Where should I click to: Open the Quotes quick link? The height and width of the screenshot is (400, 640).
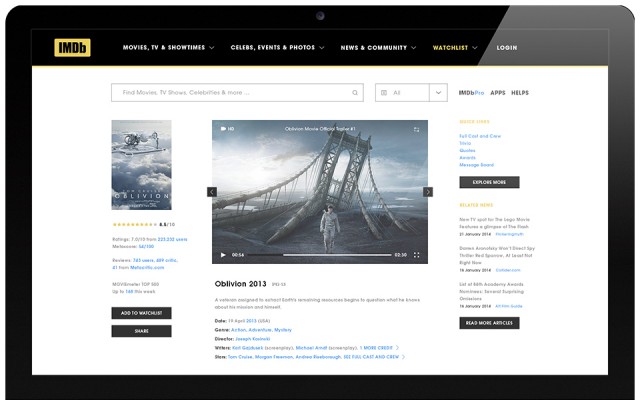(x=467, y=151)
